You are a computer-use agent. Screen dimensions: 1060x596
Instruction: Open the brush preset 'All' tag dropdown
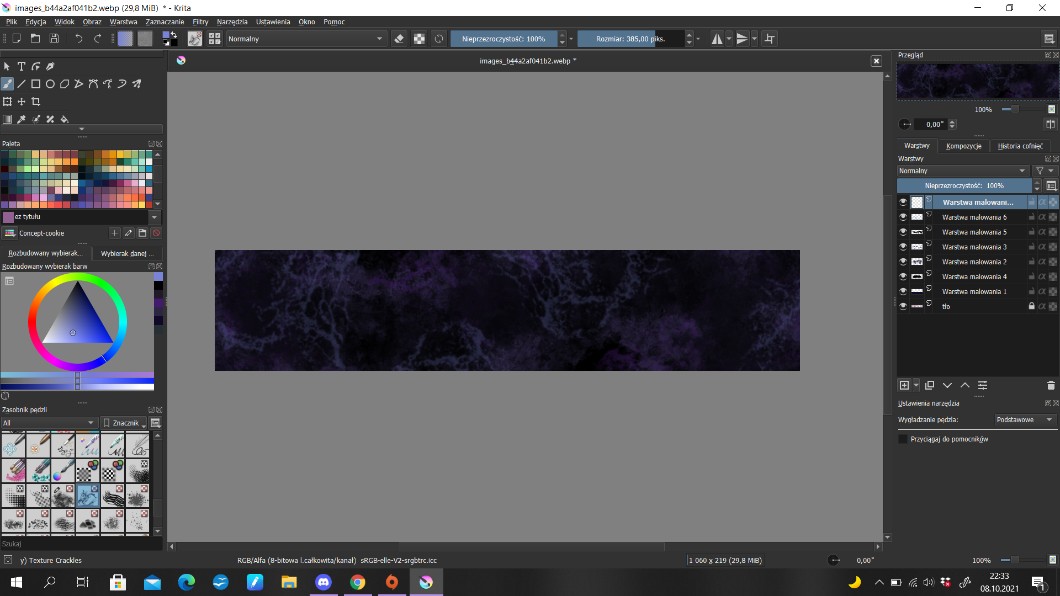(x=49, y=423)
